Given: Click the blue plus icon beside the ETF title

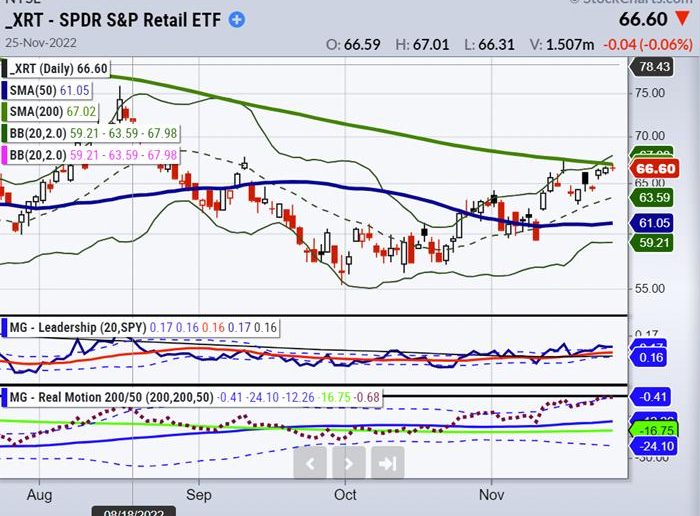Looking at the screenshot, I should [x=237, y=20].
